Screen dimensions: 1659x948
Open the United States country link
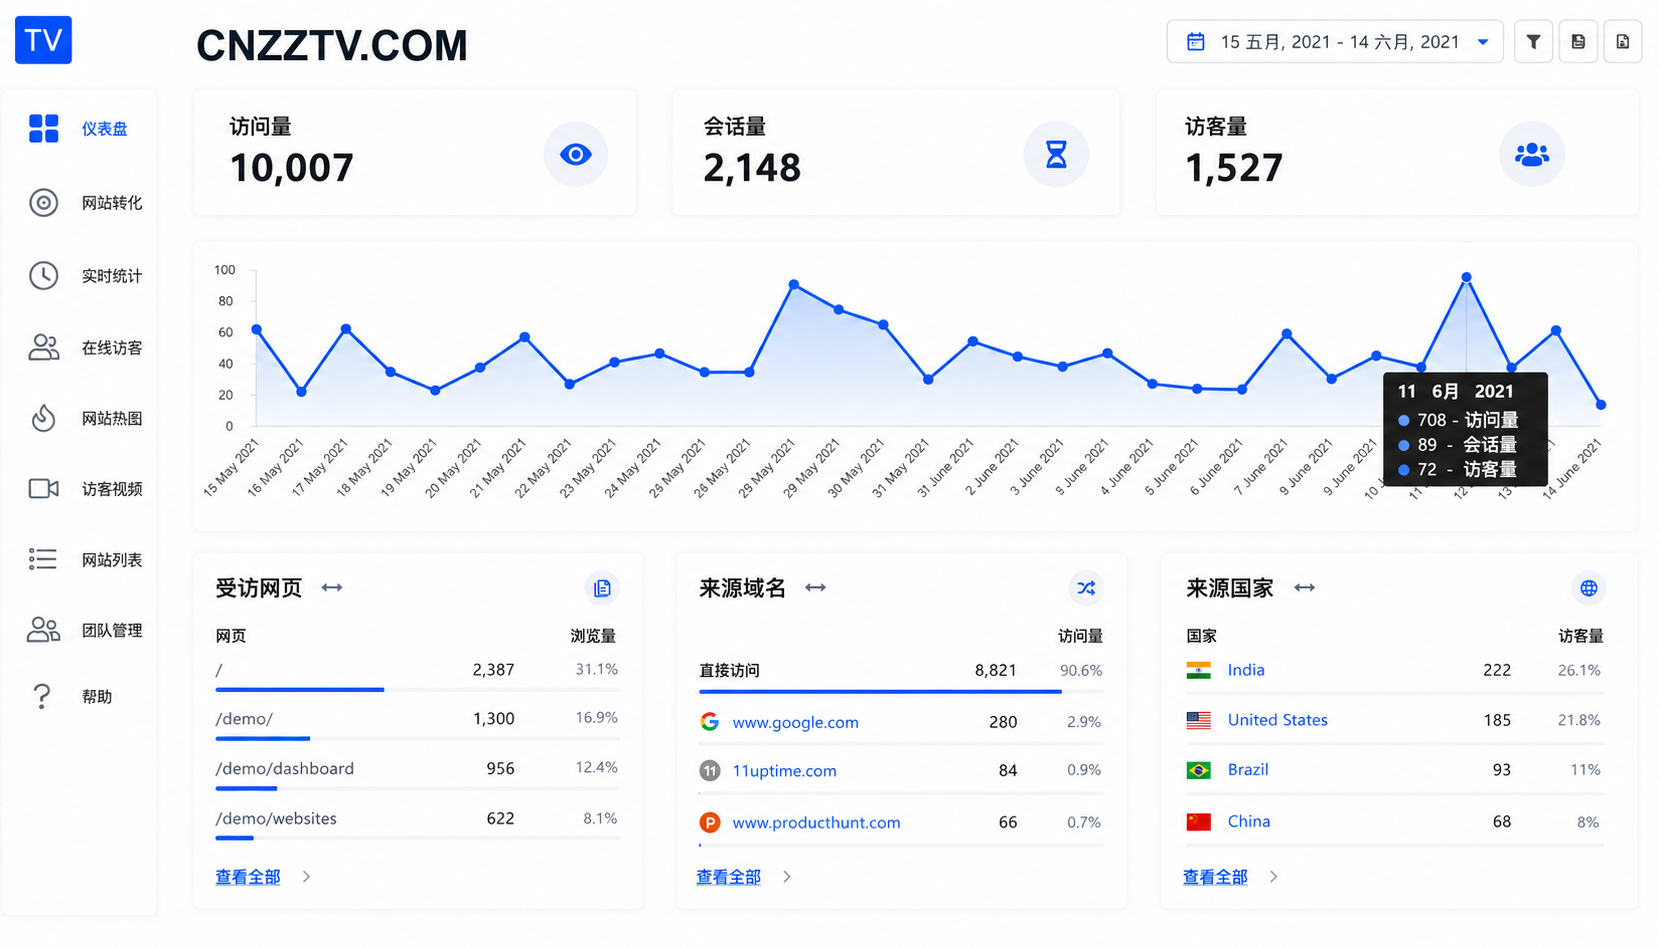[1278, 720]
